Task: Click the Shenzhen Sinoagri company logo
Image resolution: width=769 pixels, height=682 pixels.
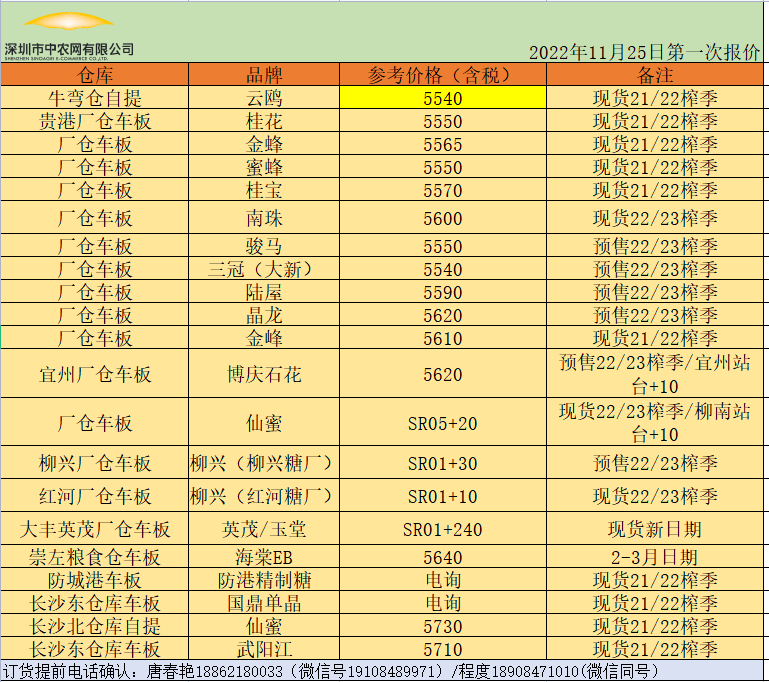Action: [x=68, y=34]
